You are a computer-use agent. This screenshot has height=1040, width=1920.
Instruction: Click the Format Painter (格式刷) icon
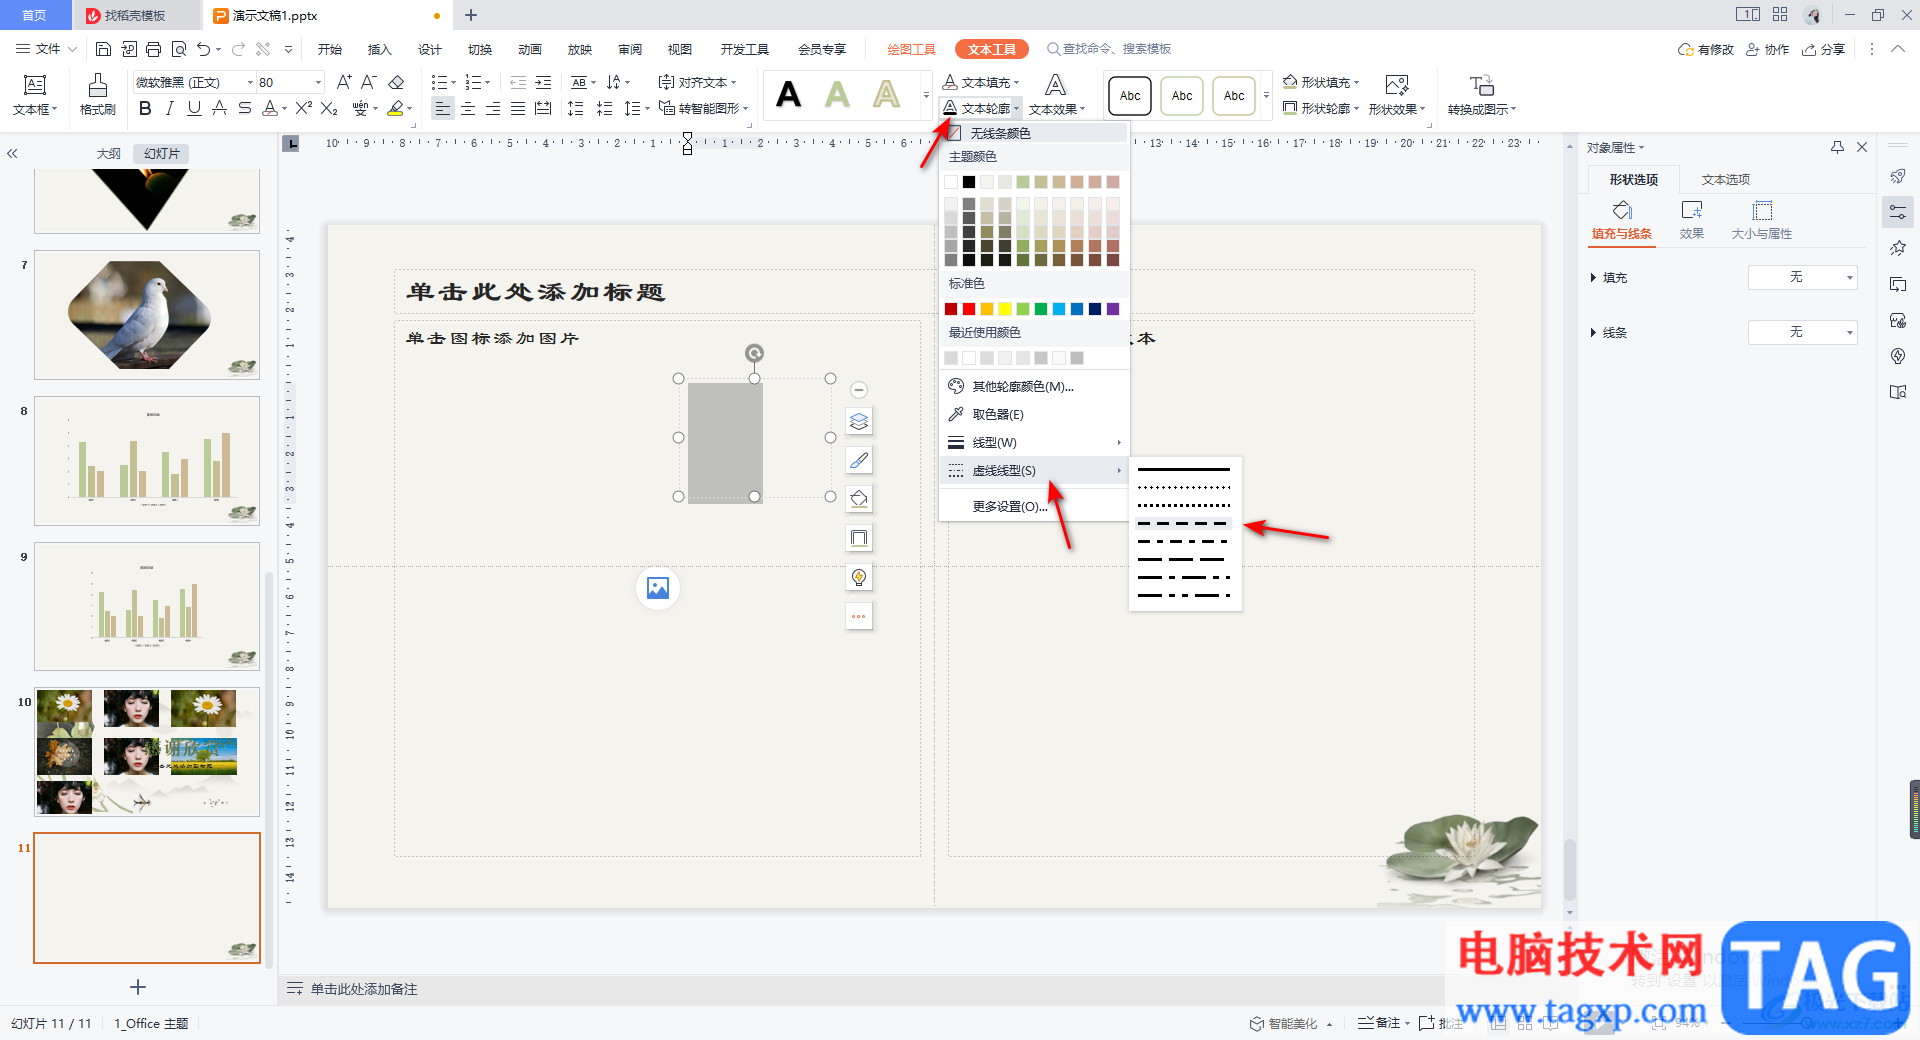pos(97,95)
